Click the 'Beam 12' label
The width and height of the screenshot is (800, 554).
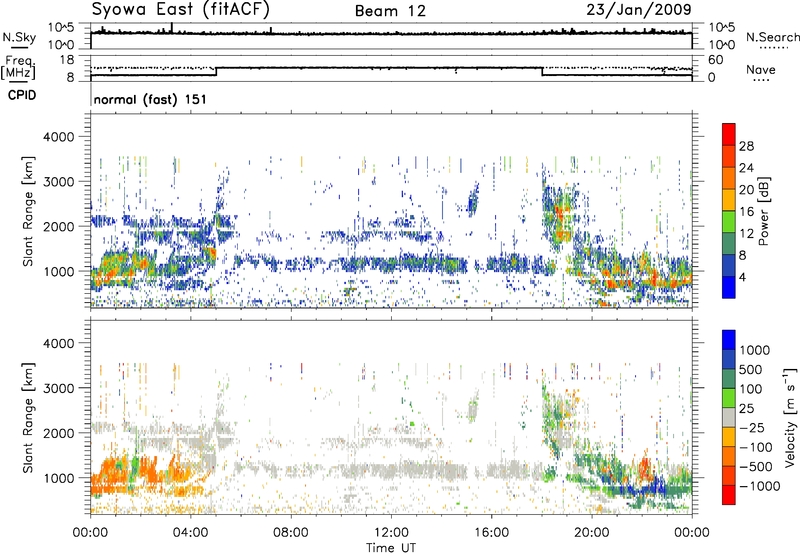390,11
